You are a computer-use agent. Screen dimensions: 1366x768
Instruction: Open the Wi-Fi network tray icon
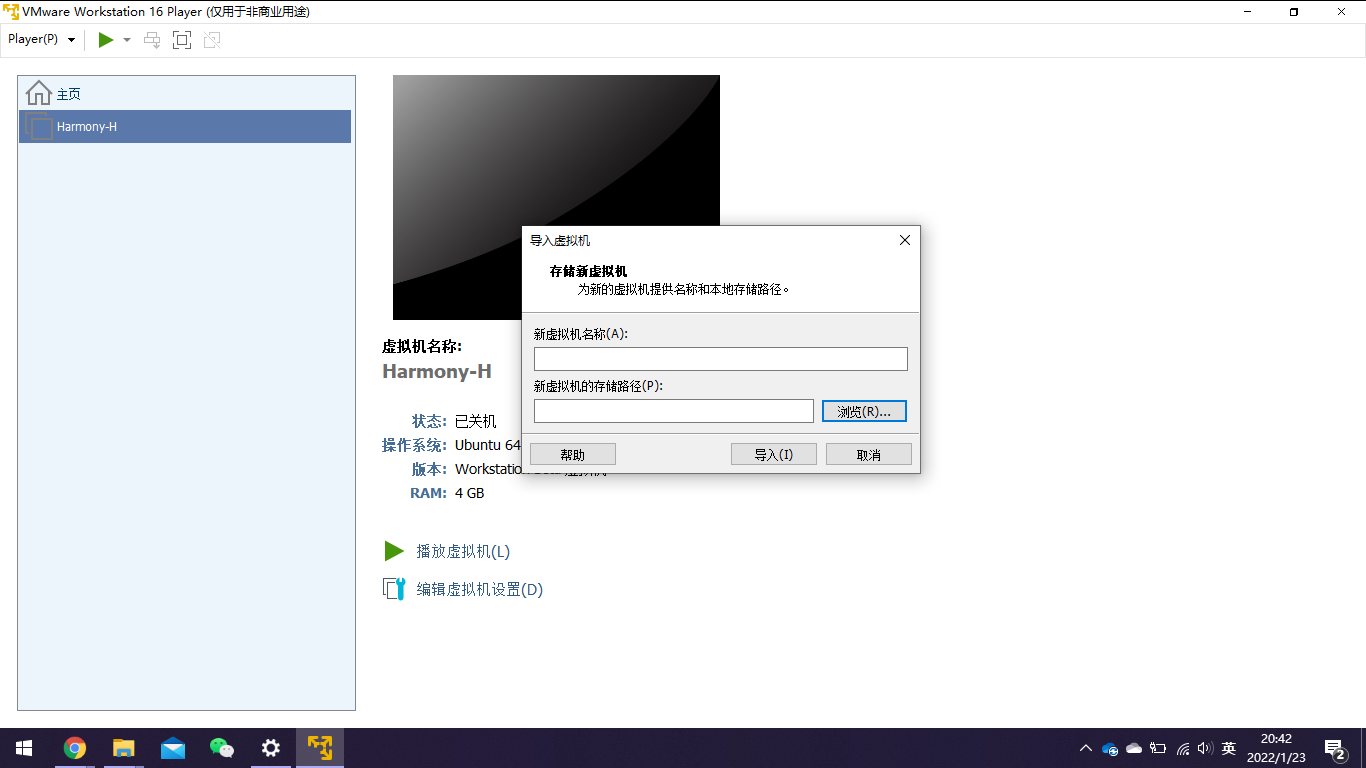coord(1183,748)
